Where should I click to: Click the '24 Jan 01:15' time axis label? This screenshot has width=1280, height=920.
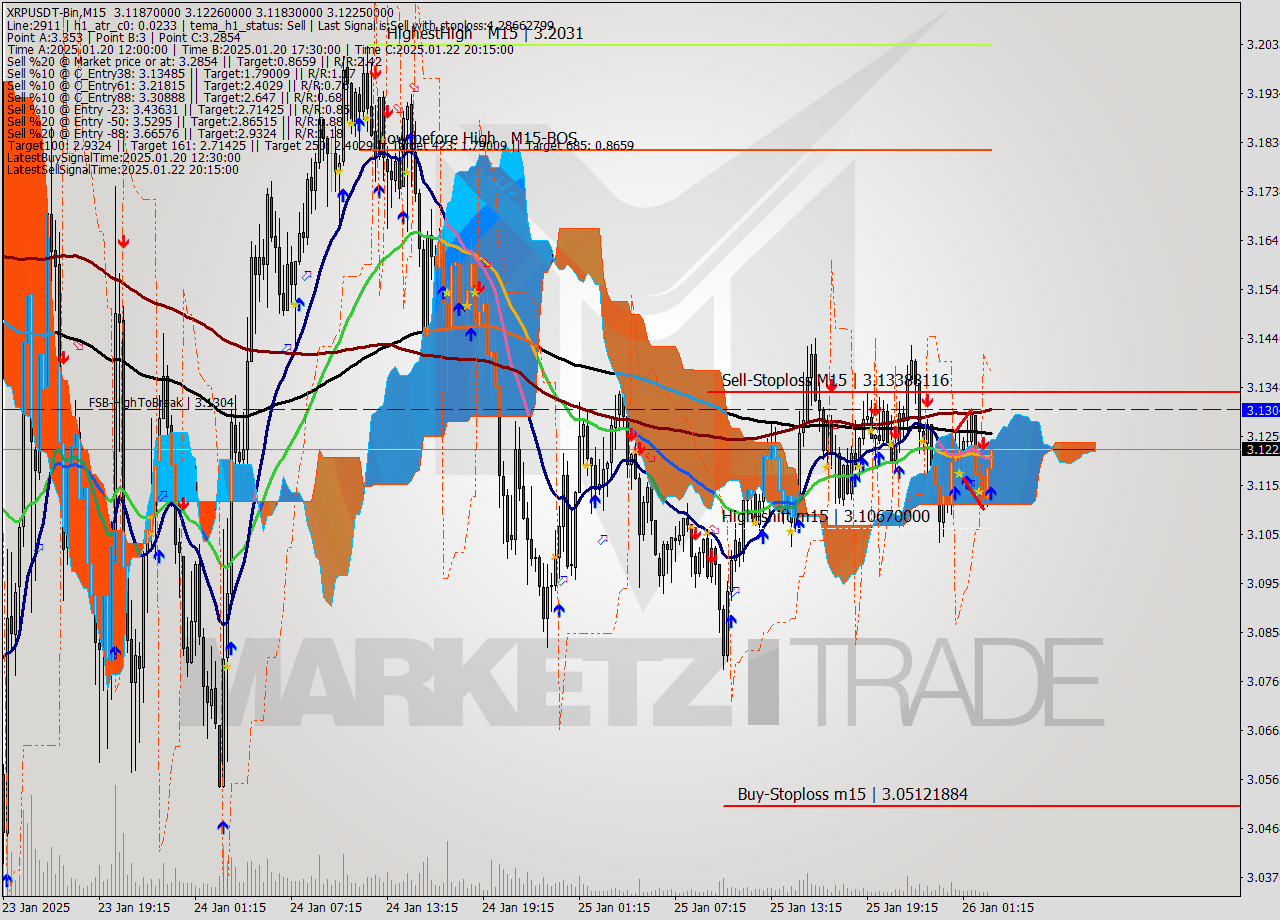(x=230, y=908)
